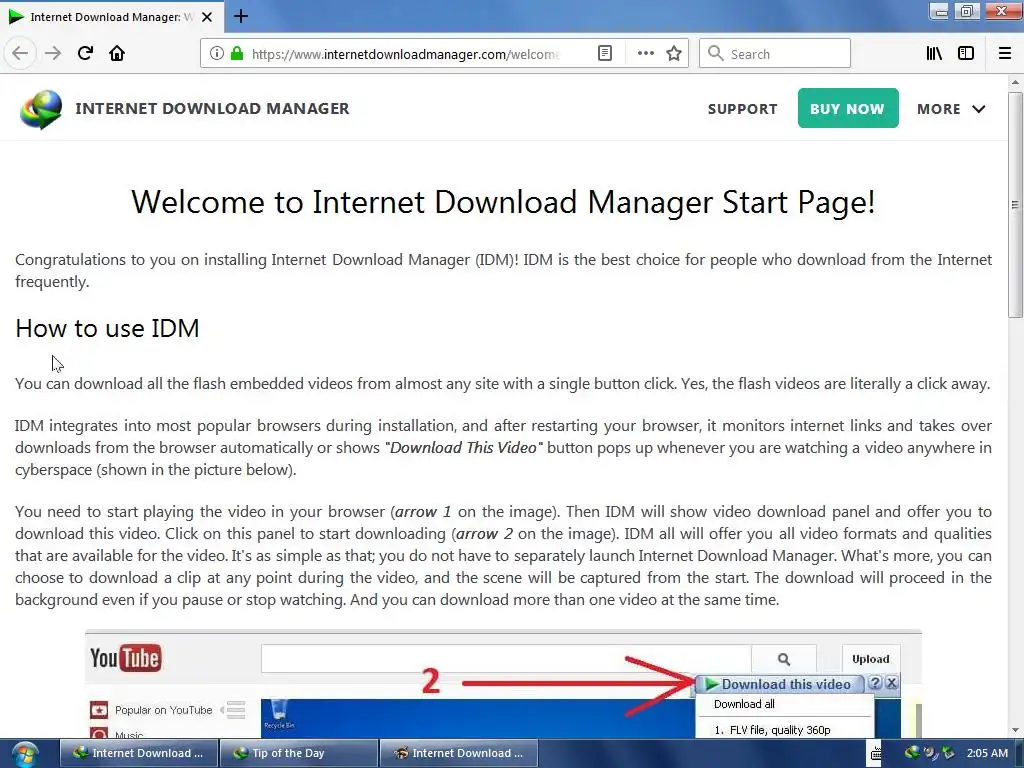1024x768 pixels.
Task: Open the Firefox hamburger menu
Action: [x=1005, y=53]
